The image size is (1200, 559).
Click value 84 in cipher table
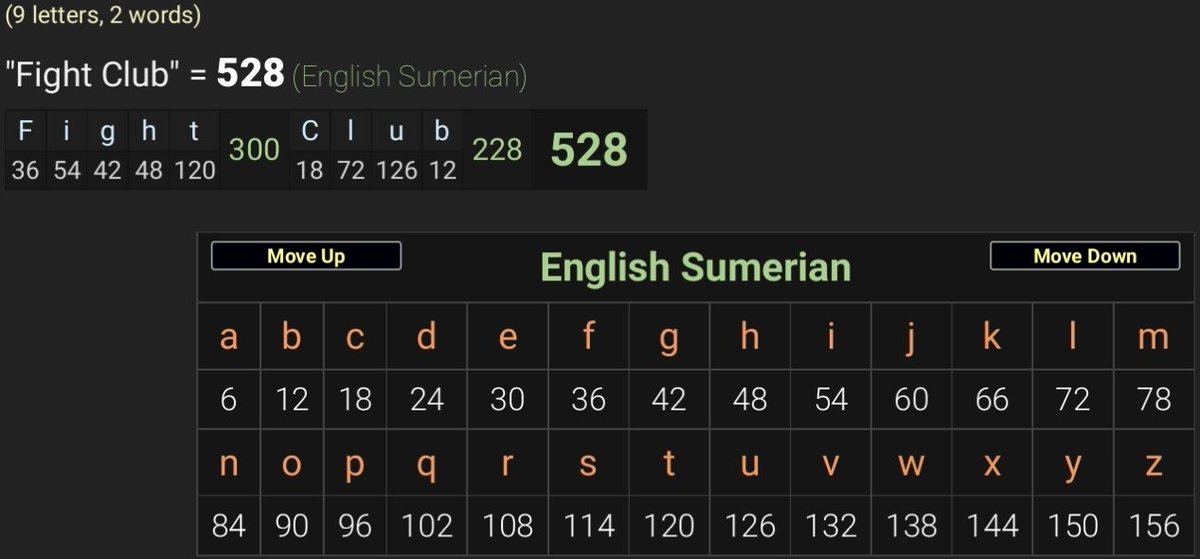[229, 526]
